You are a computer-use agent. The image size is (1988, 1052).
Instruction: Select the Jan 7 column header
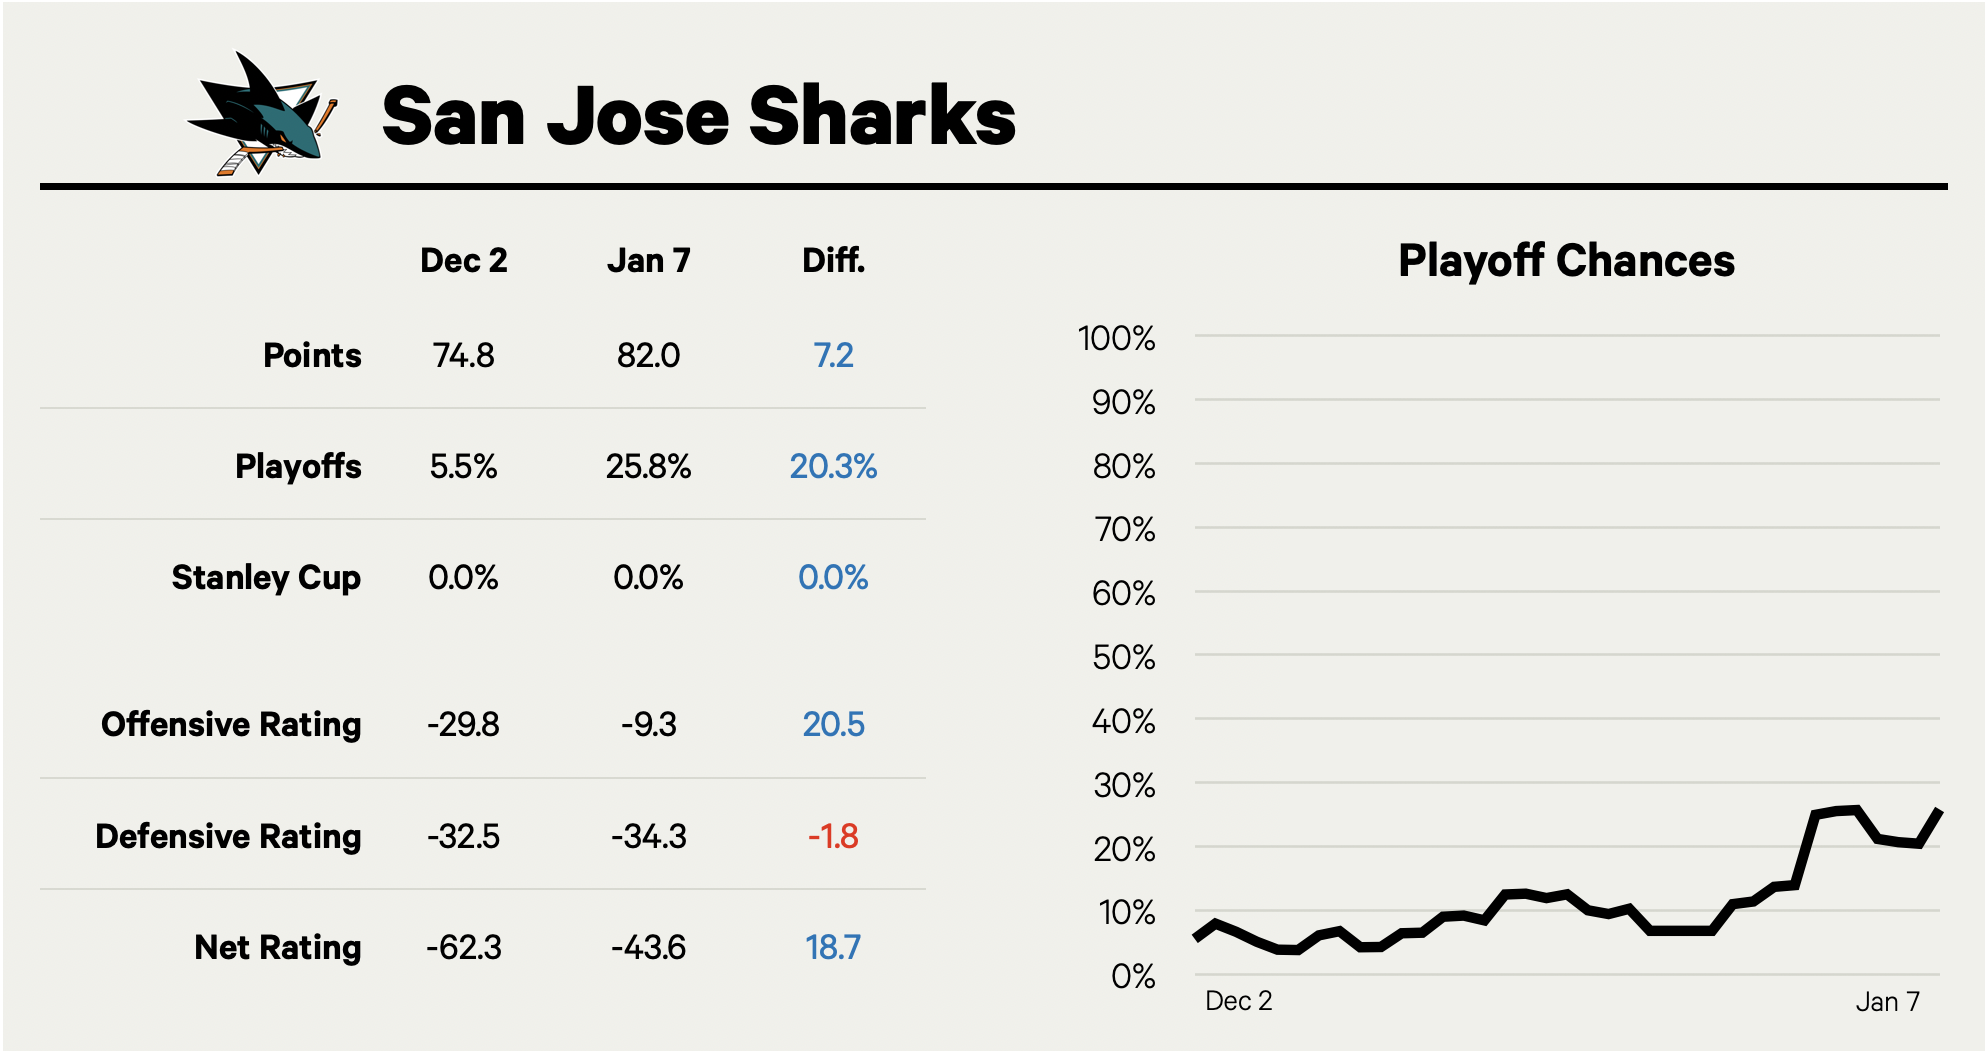(x=648, y=261)
